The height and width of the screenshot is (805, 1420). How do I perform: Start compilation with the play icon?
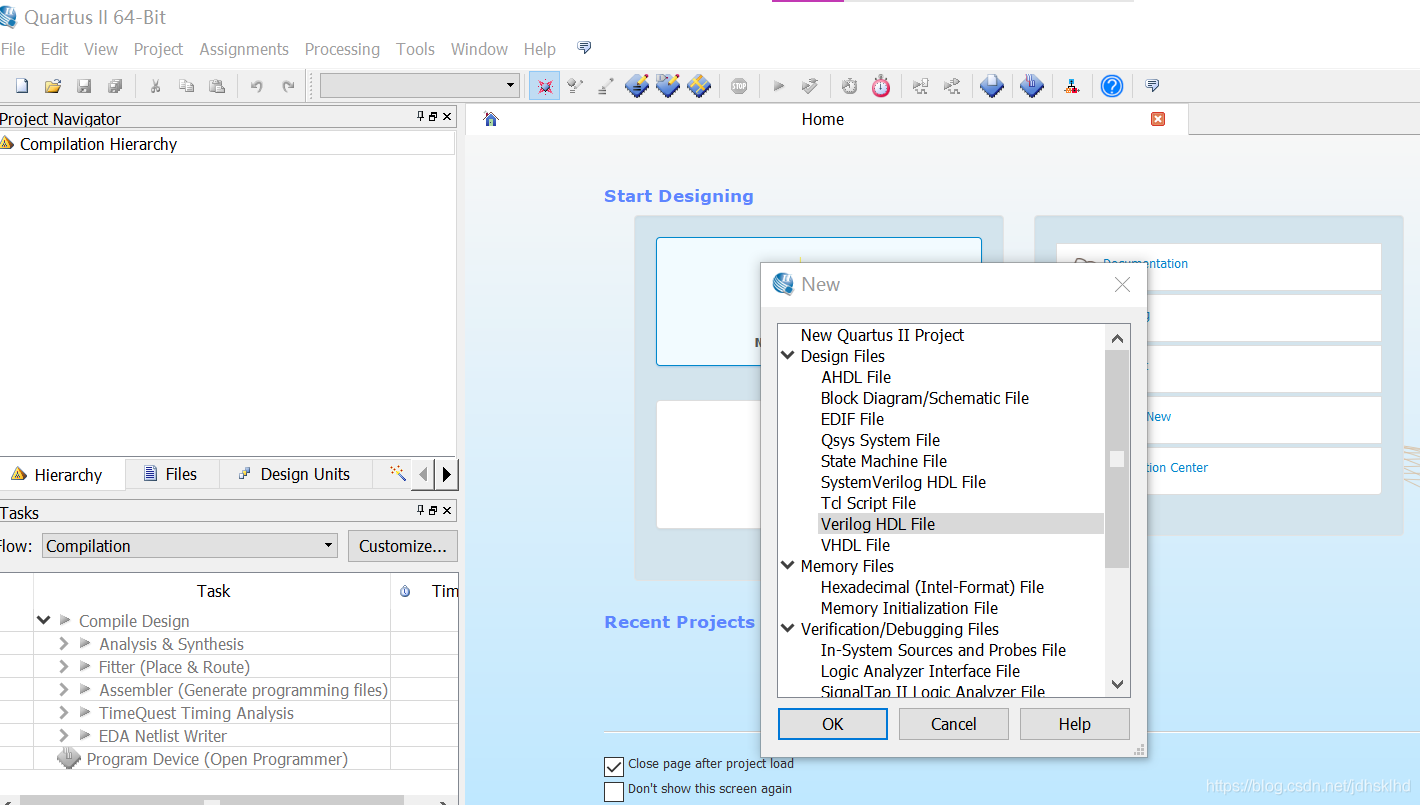pos(779,86)
